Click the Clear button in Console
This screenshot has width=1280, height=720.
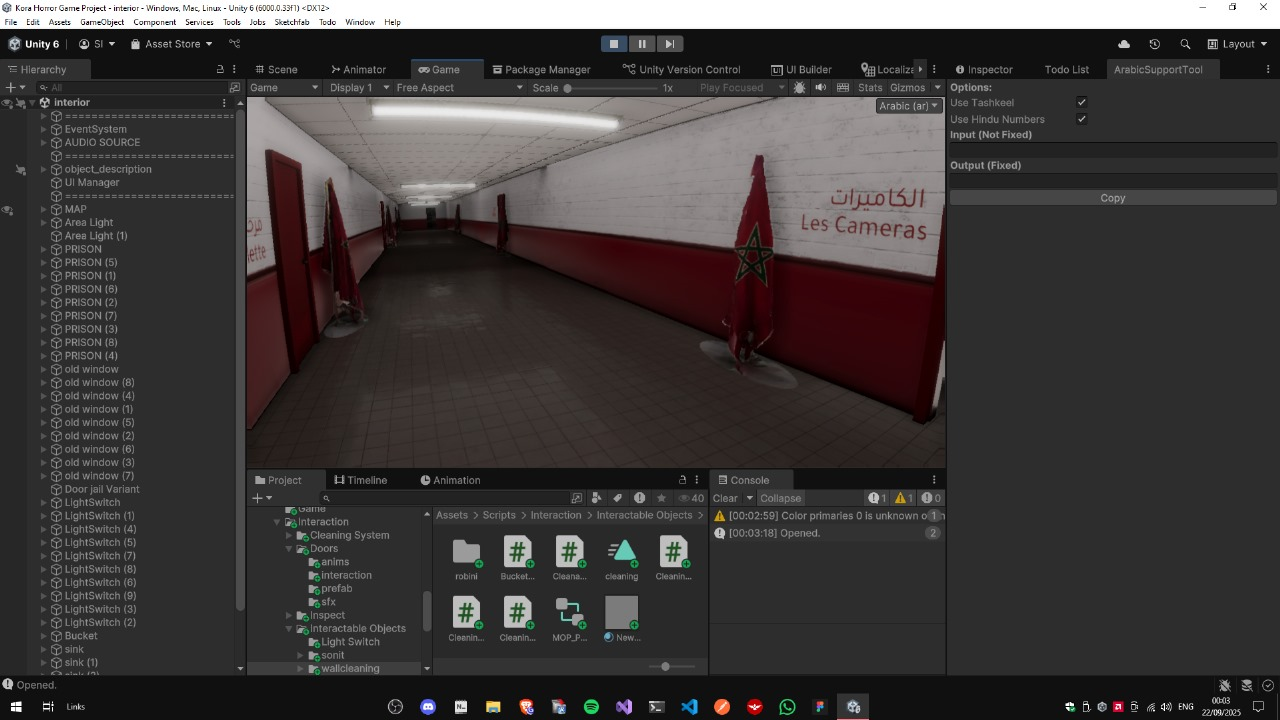click(x=725, y=498)
